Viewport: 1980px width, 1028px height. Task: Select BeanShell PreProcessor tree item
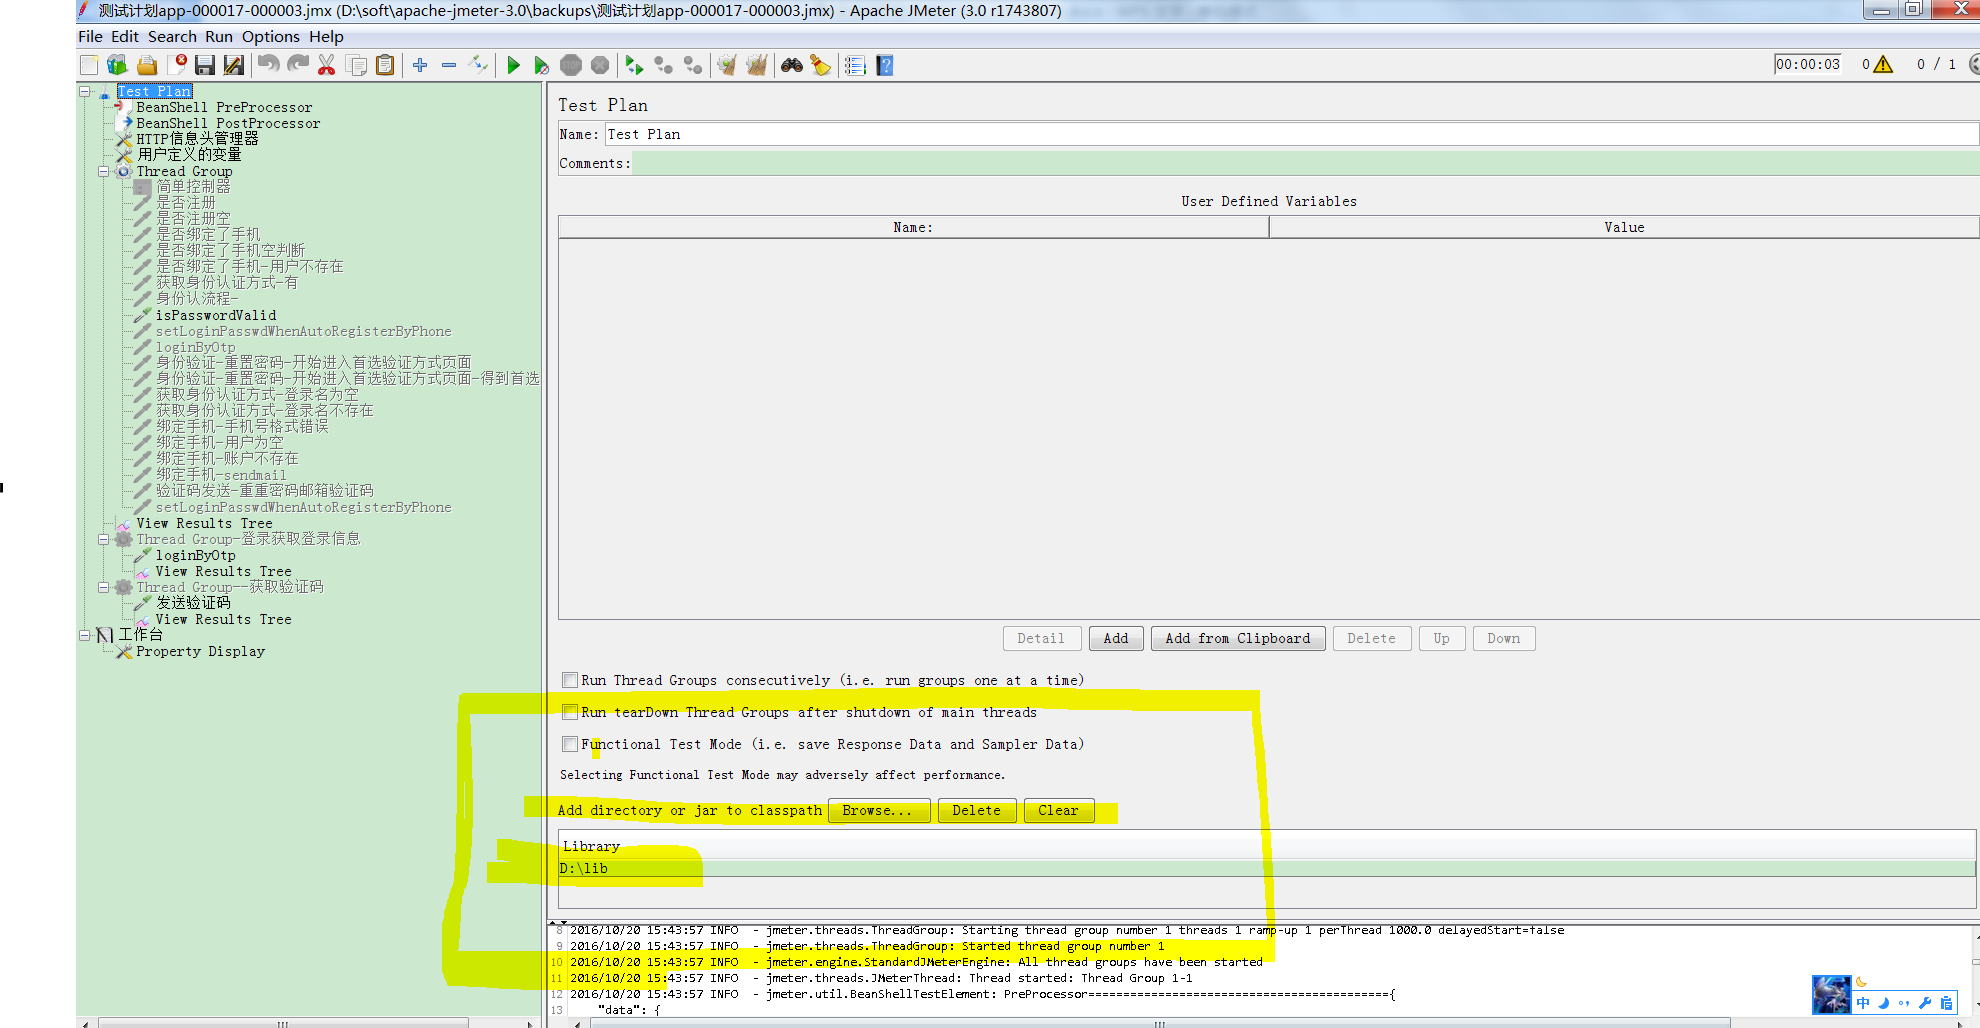coord(224,107)
